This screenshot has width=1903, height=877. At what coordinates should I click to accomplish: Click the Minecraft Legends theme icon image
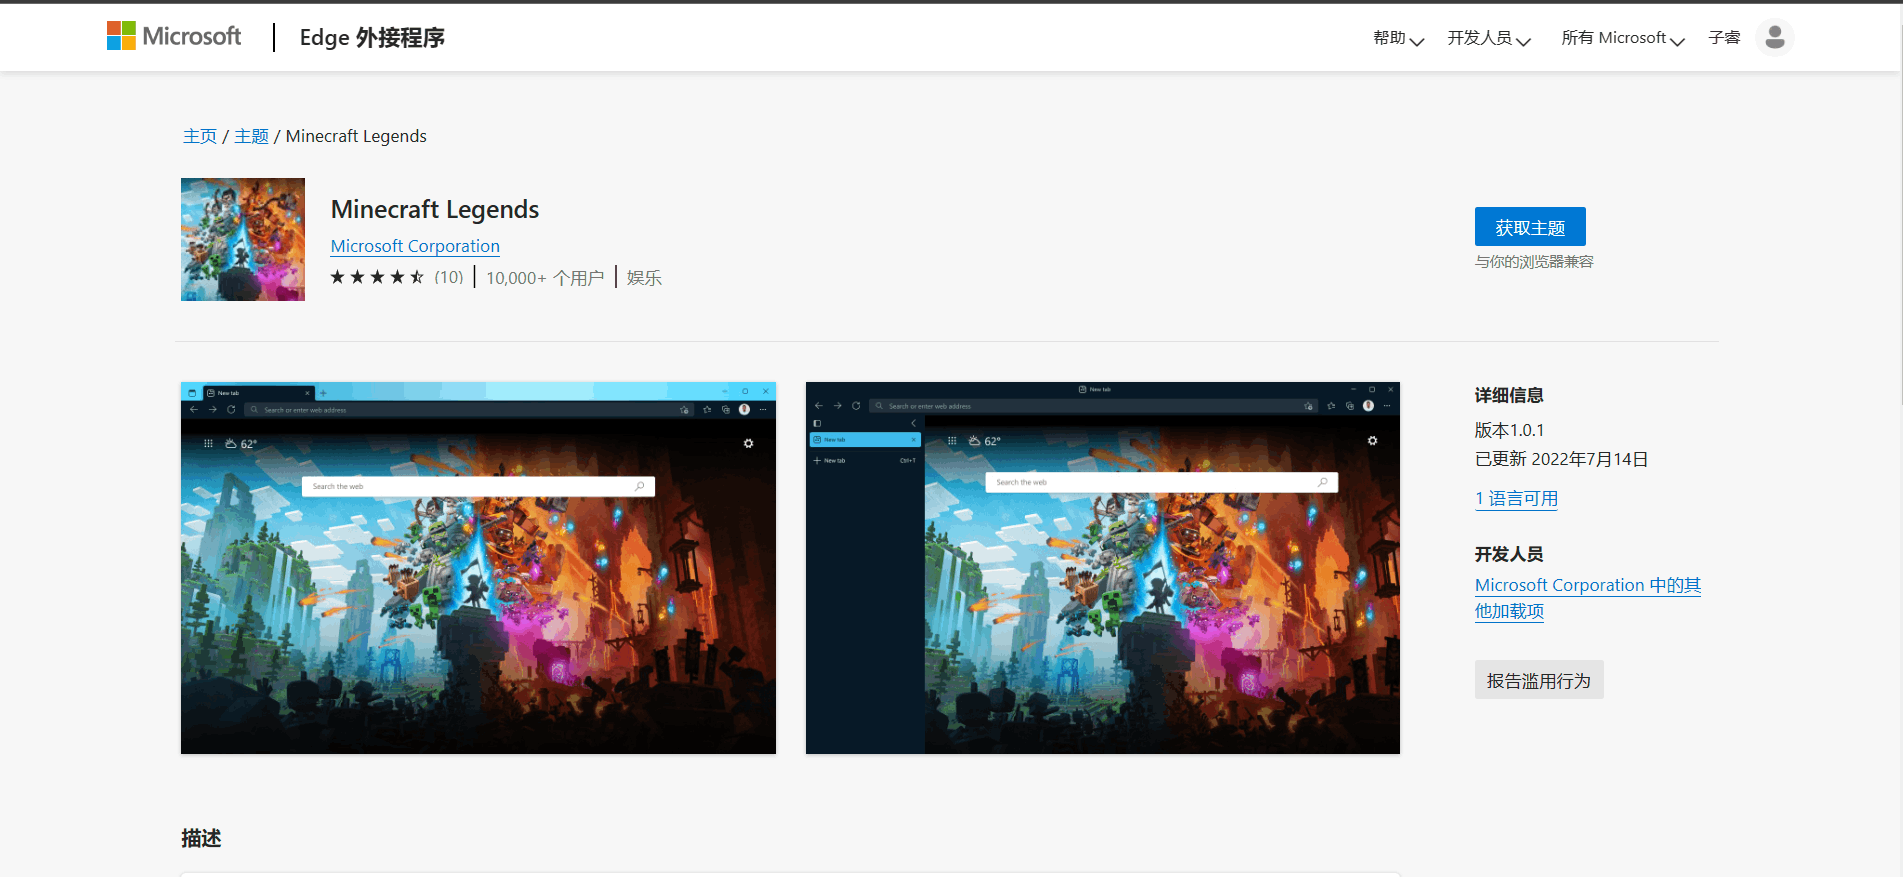coord(243,239)
